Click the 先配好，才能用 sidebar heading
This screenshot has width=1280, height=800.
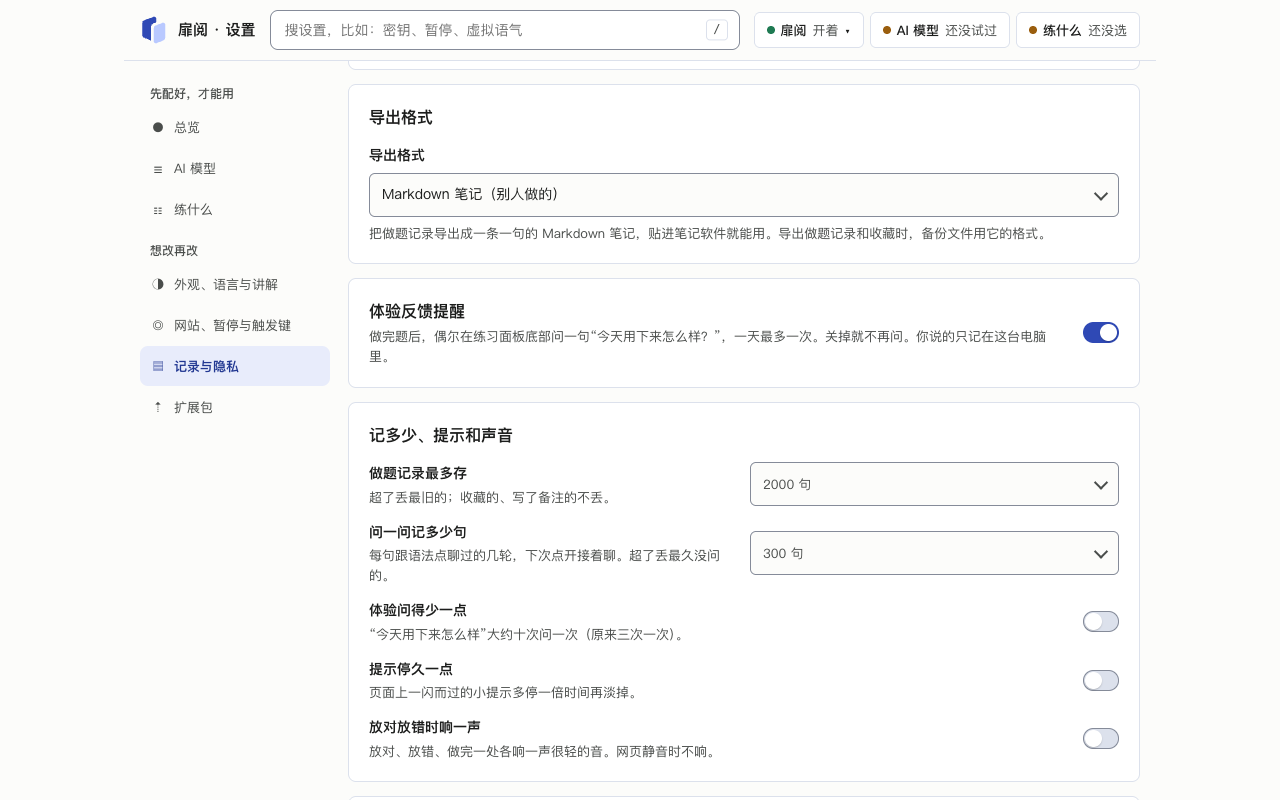pyautogui.click(x=192, y=94)
